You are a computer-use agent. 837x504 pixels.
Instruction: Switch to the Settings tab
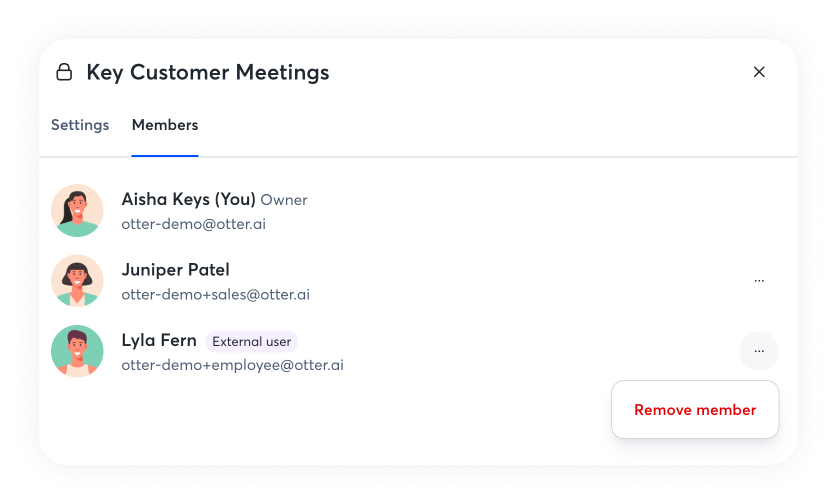(80, 125)
